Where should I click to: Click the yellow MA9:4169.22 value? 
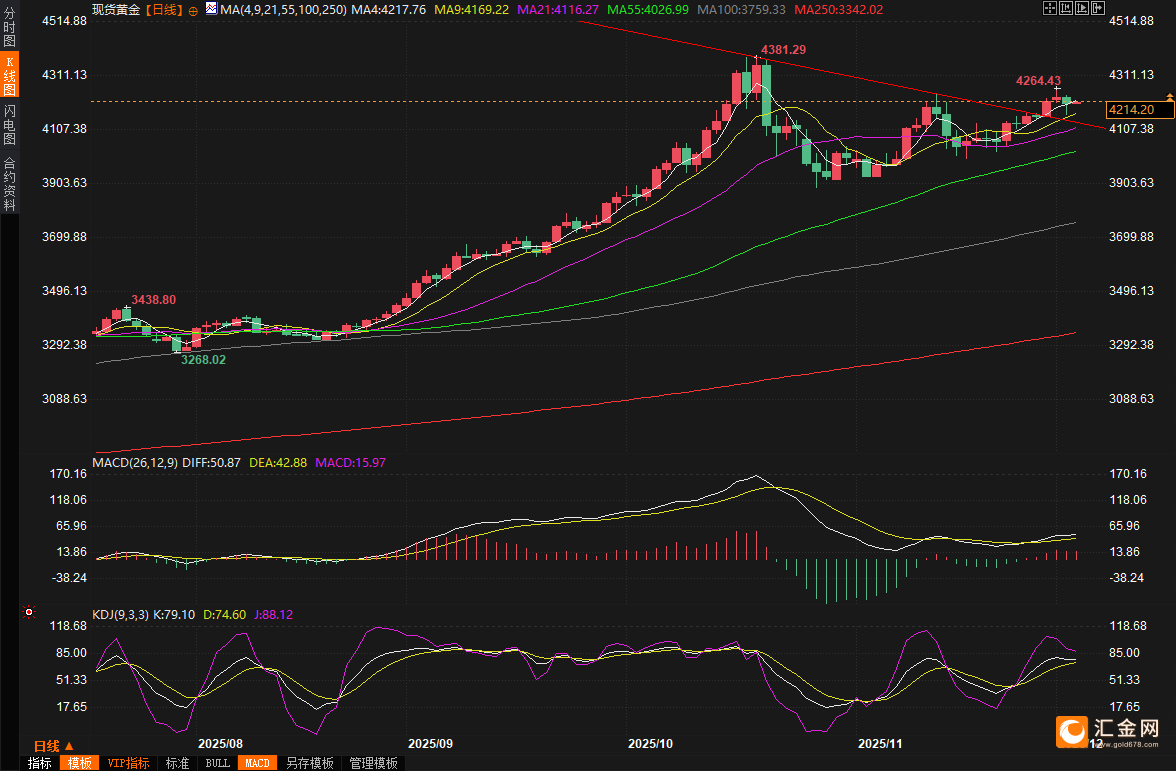pos(471,10)
